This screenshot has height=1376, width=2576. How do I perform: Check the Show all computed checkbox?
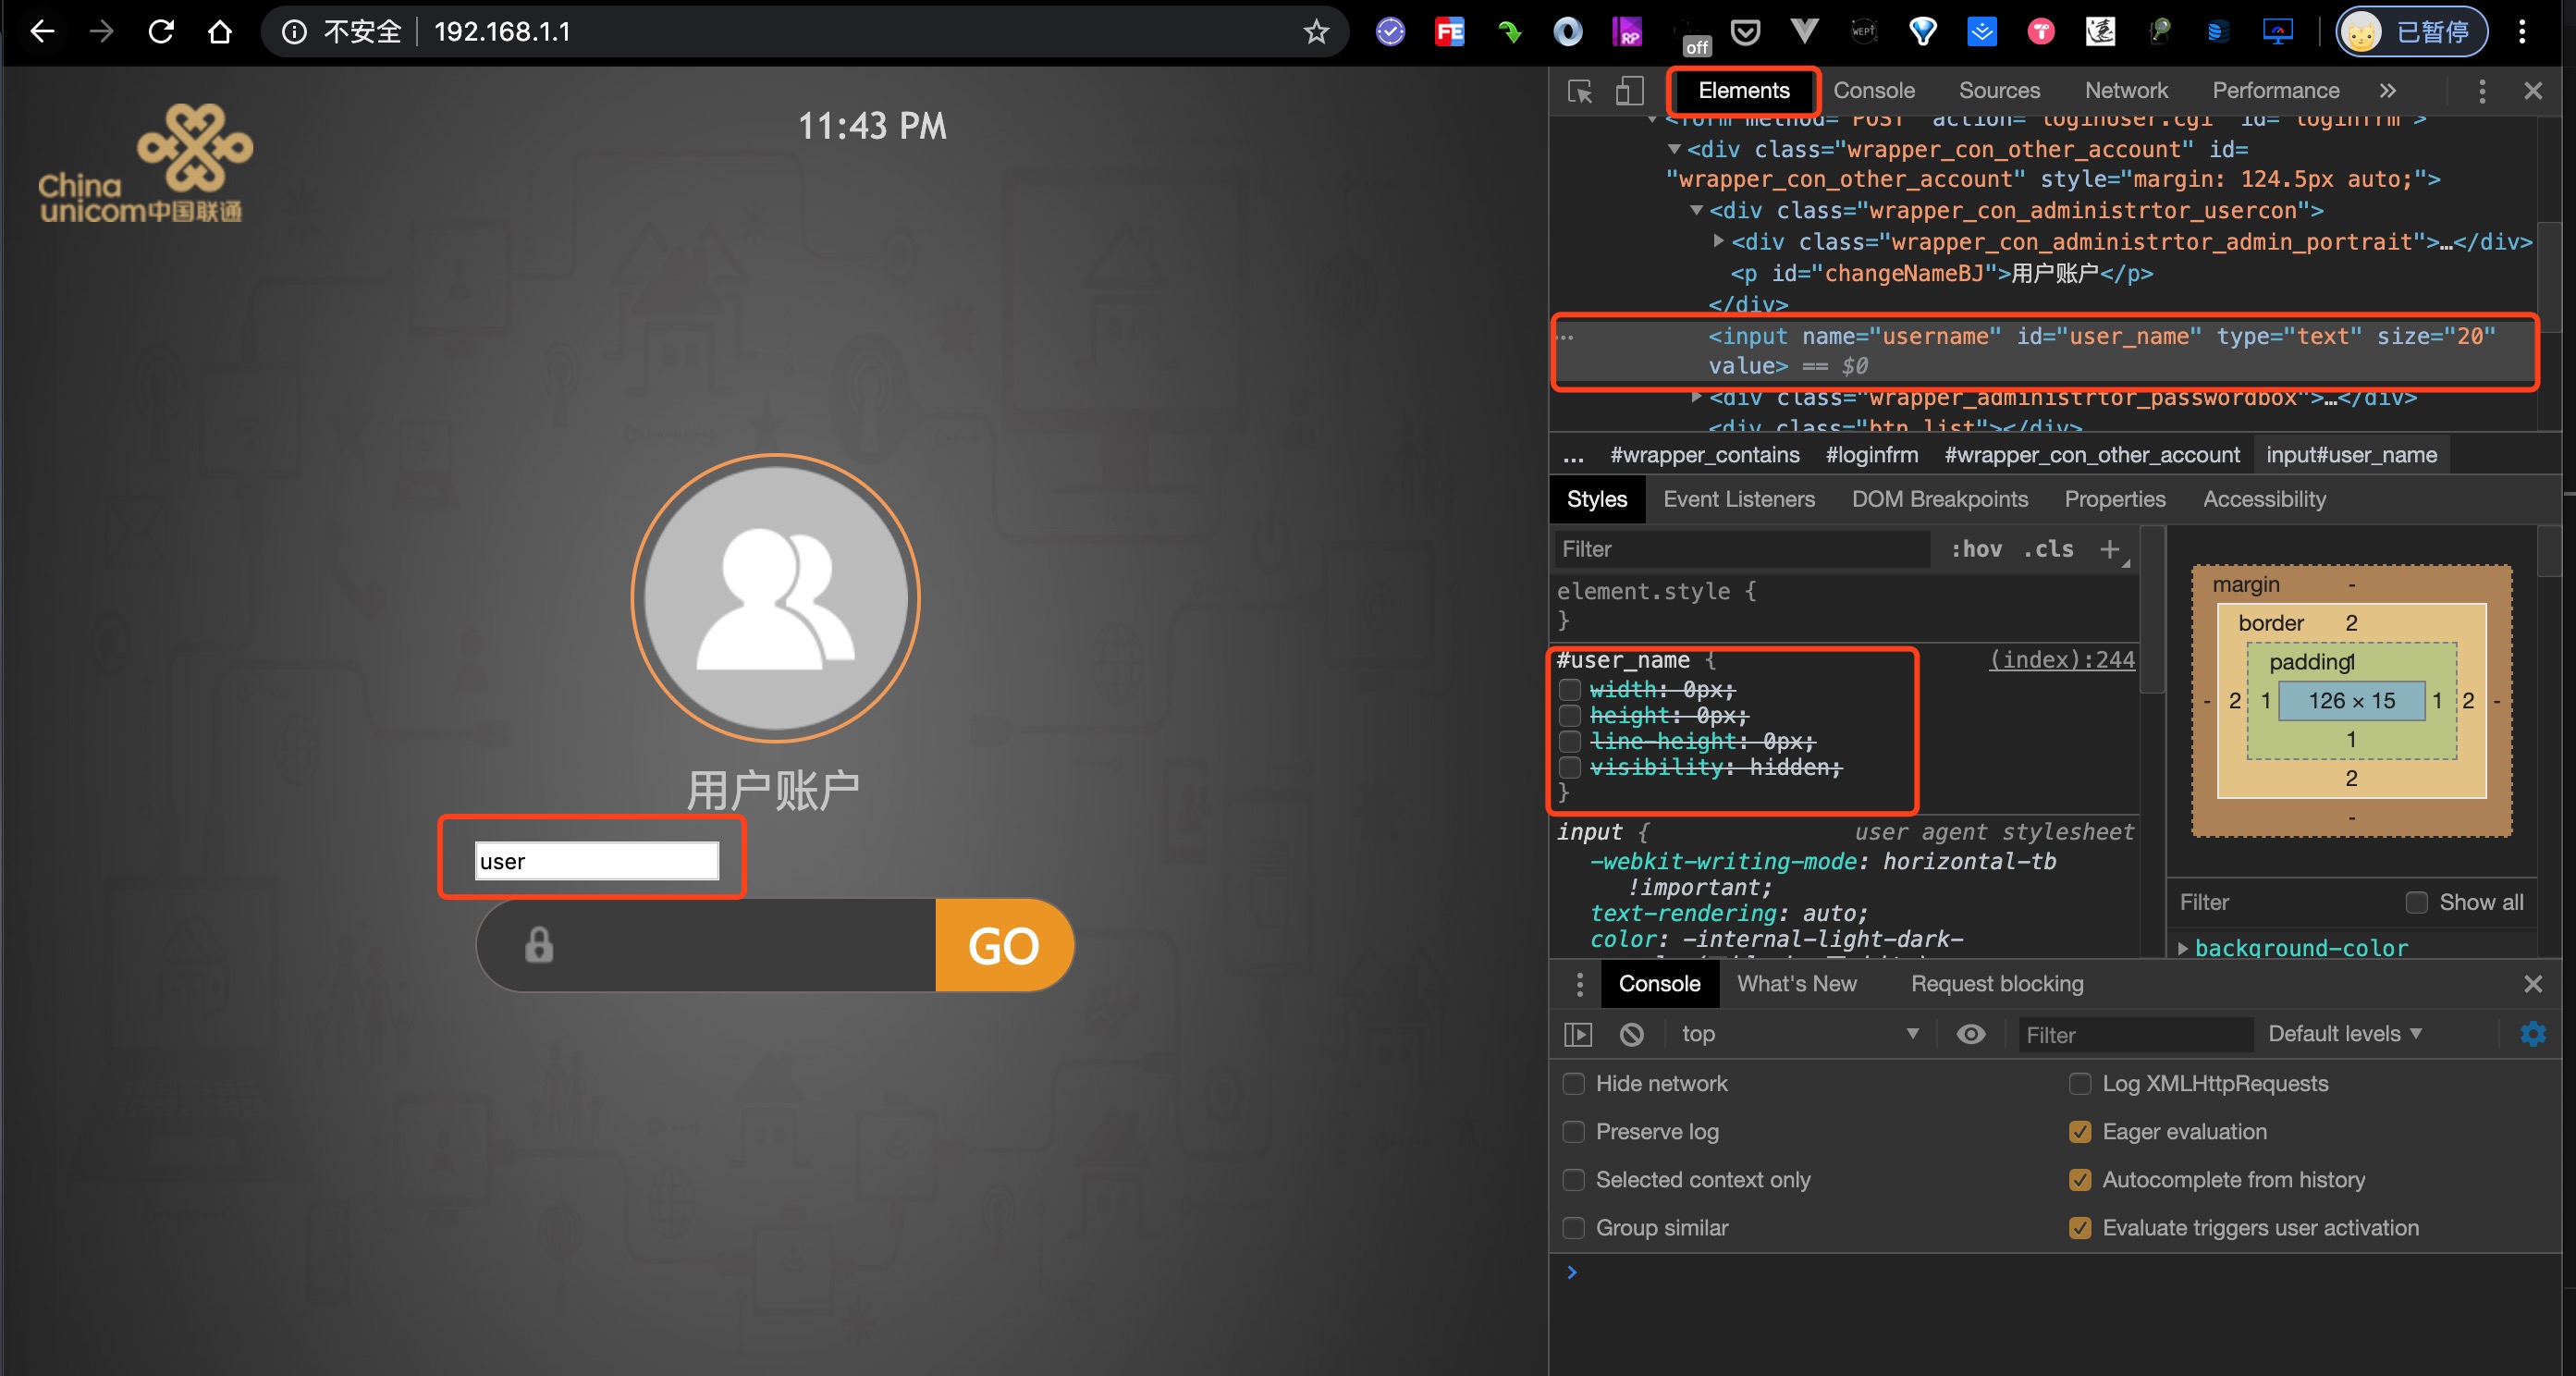[2416, 903]
